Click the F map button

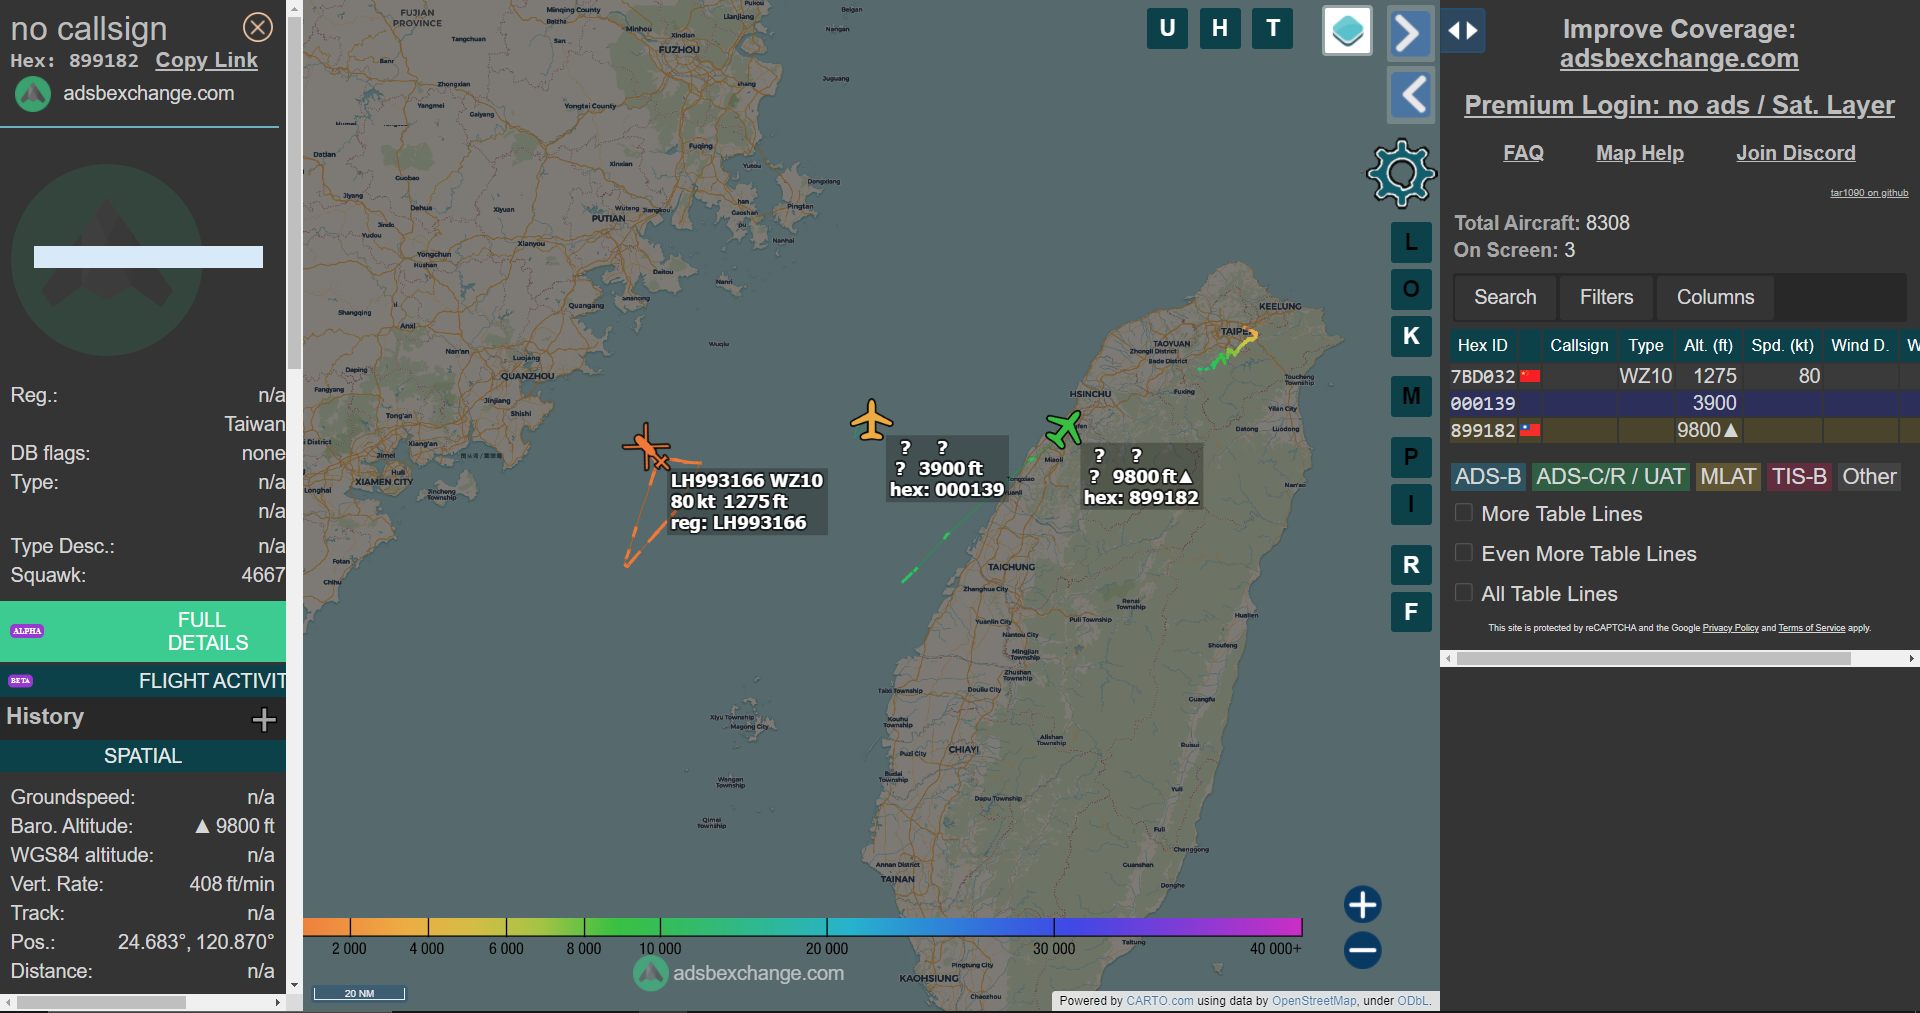[1411, 611]
